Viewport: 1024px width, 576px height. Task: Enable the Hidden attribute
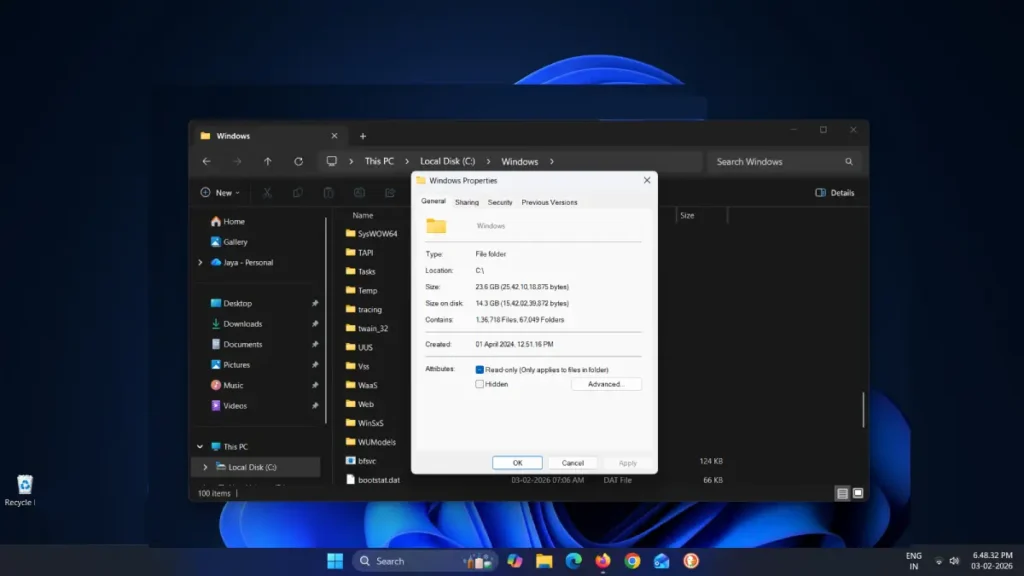click(481, 383)
